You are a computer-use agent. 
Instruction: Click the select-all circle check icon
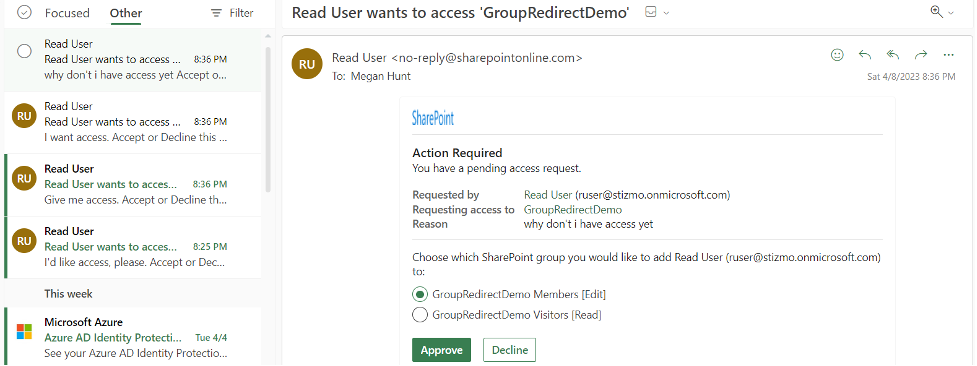click(24, 12)
